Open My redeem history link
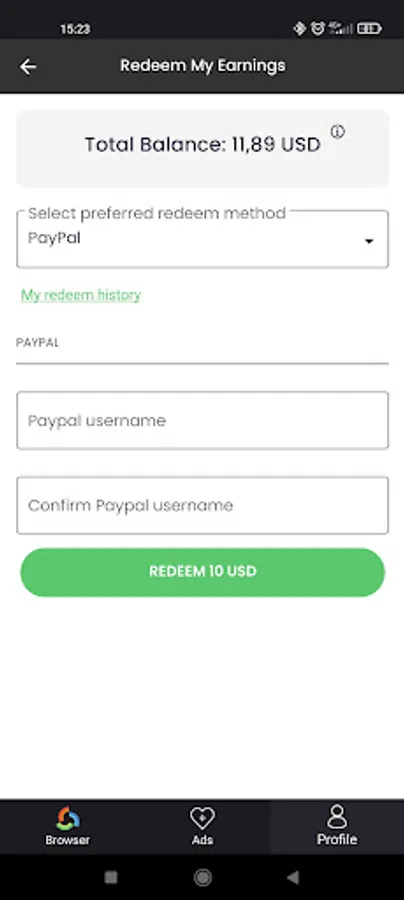404x900 pixels. pos(81,295)
